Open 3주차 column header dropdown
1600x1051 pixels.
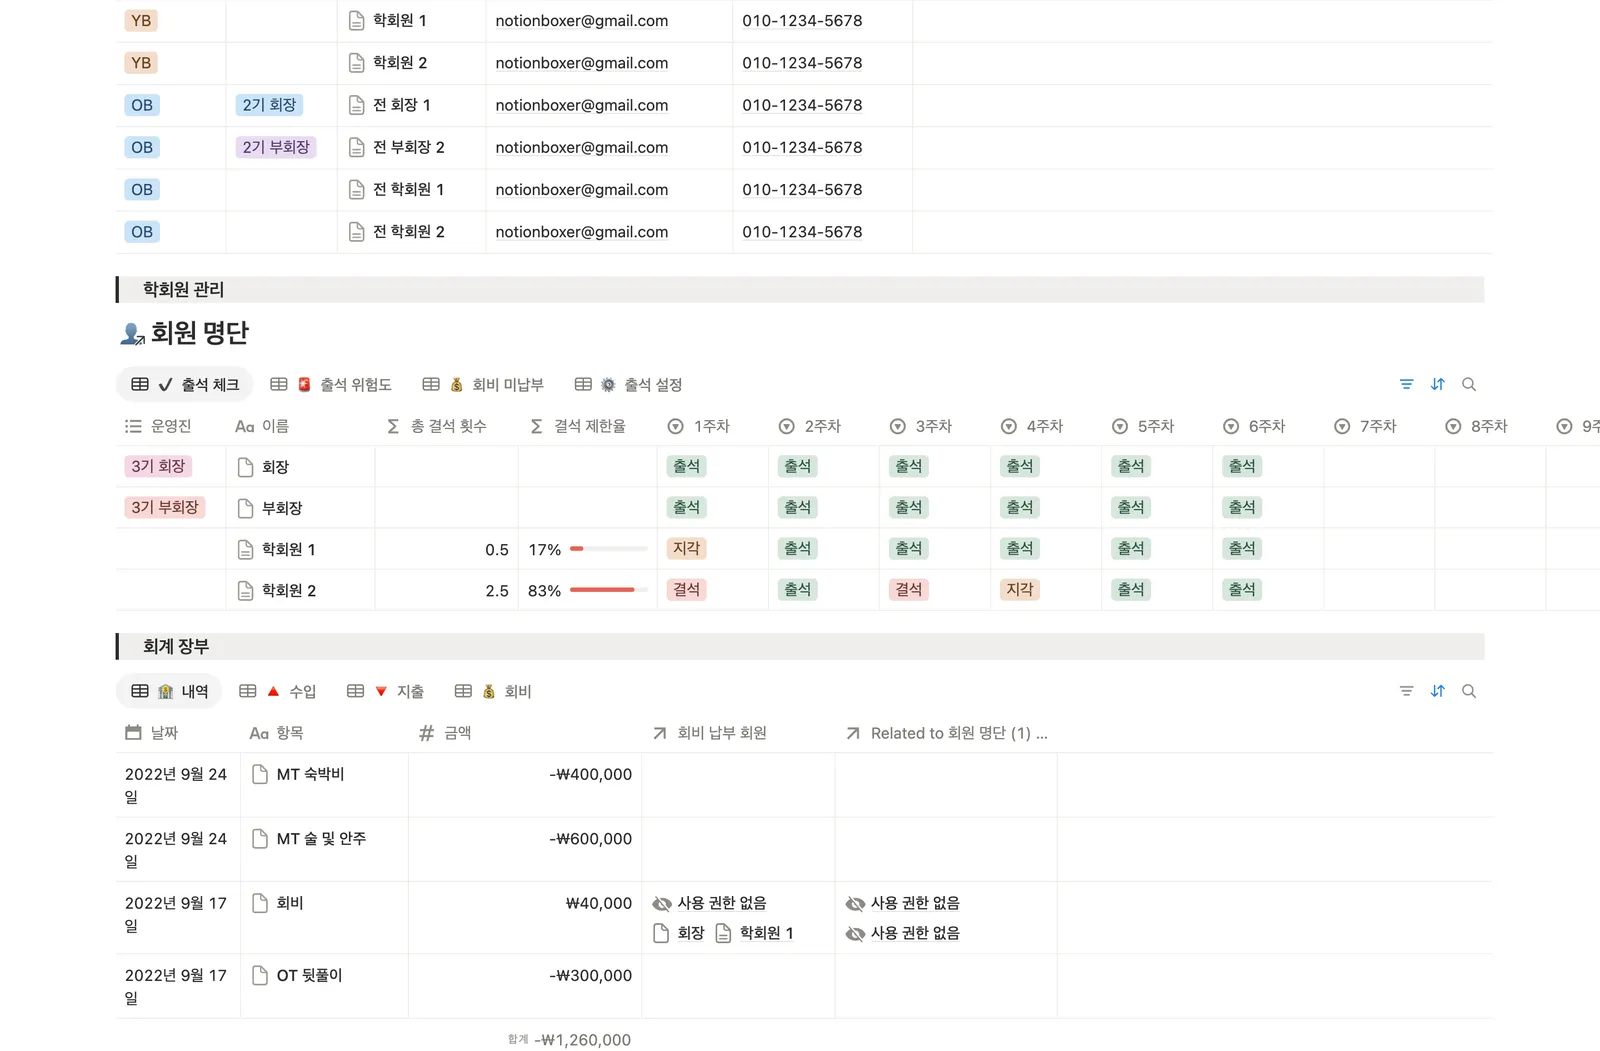click(x=934, y=426)
